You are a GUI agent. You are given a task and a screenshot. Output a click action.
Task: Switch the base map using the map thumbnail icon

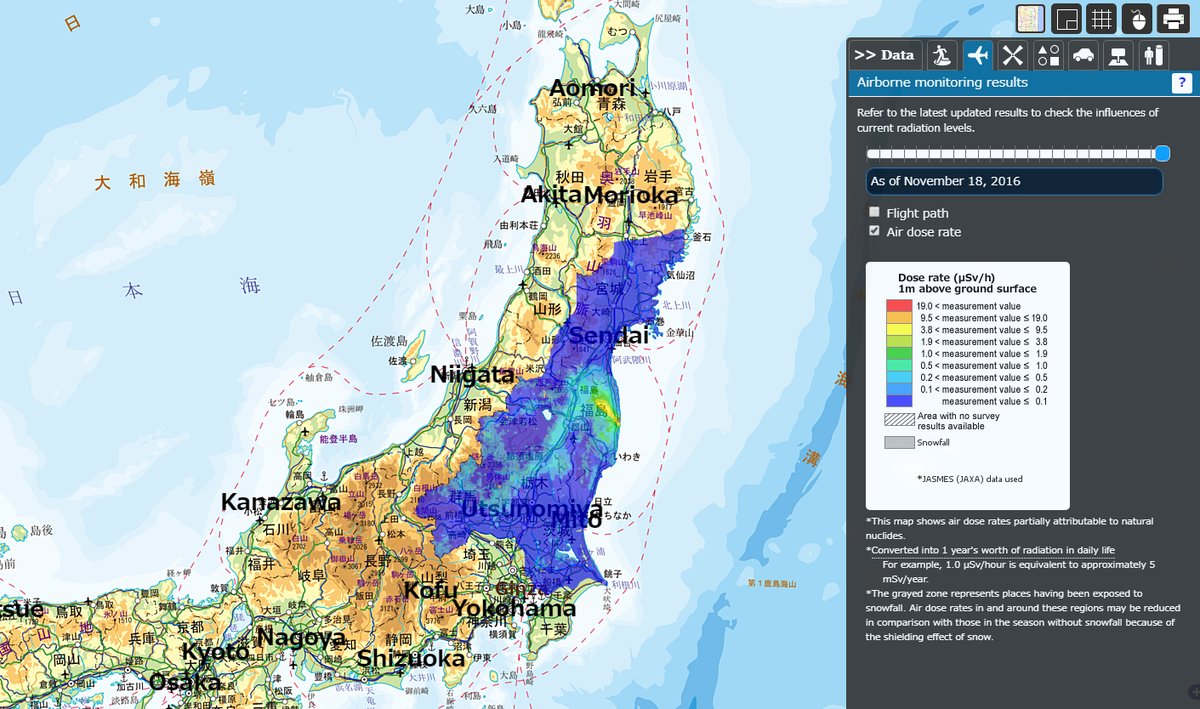click(1031, 19)
